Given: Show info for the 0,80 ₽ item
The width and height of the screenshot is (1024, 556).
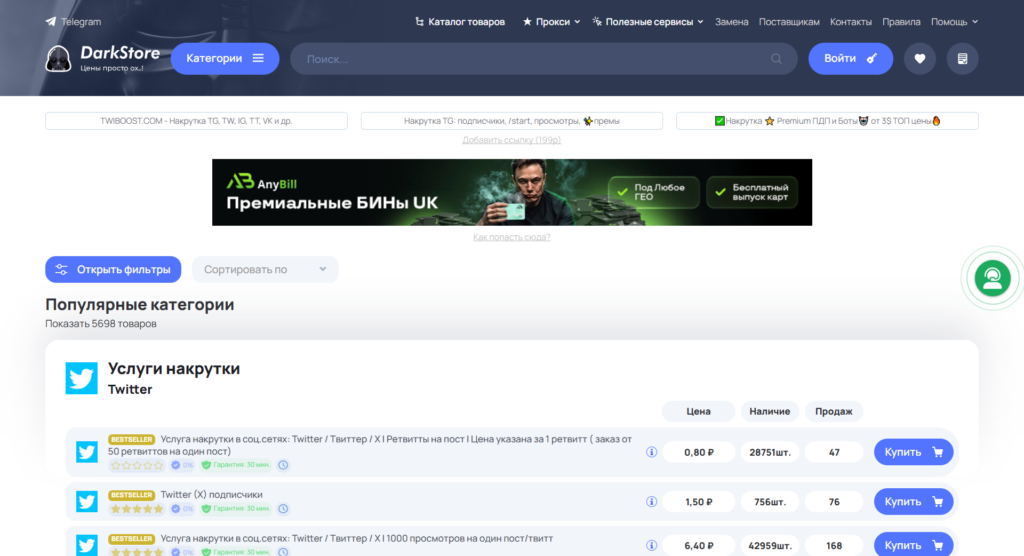Looking at the screenshot, I should pyautogui.click(x=651, y=452).
